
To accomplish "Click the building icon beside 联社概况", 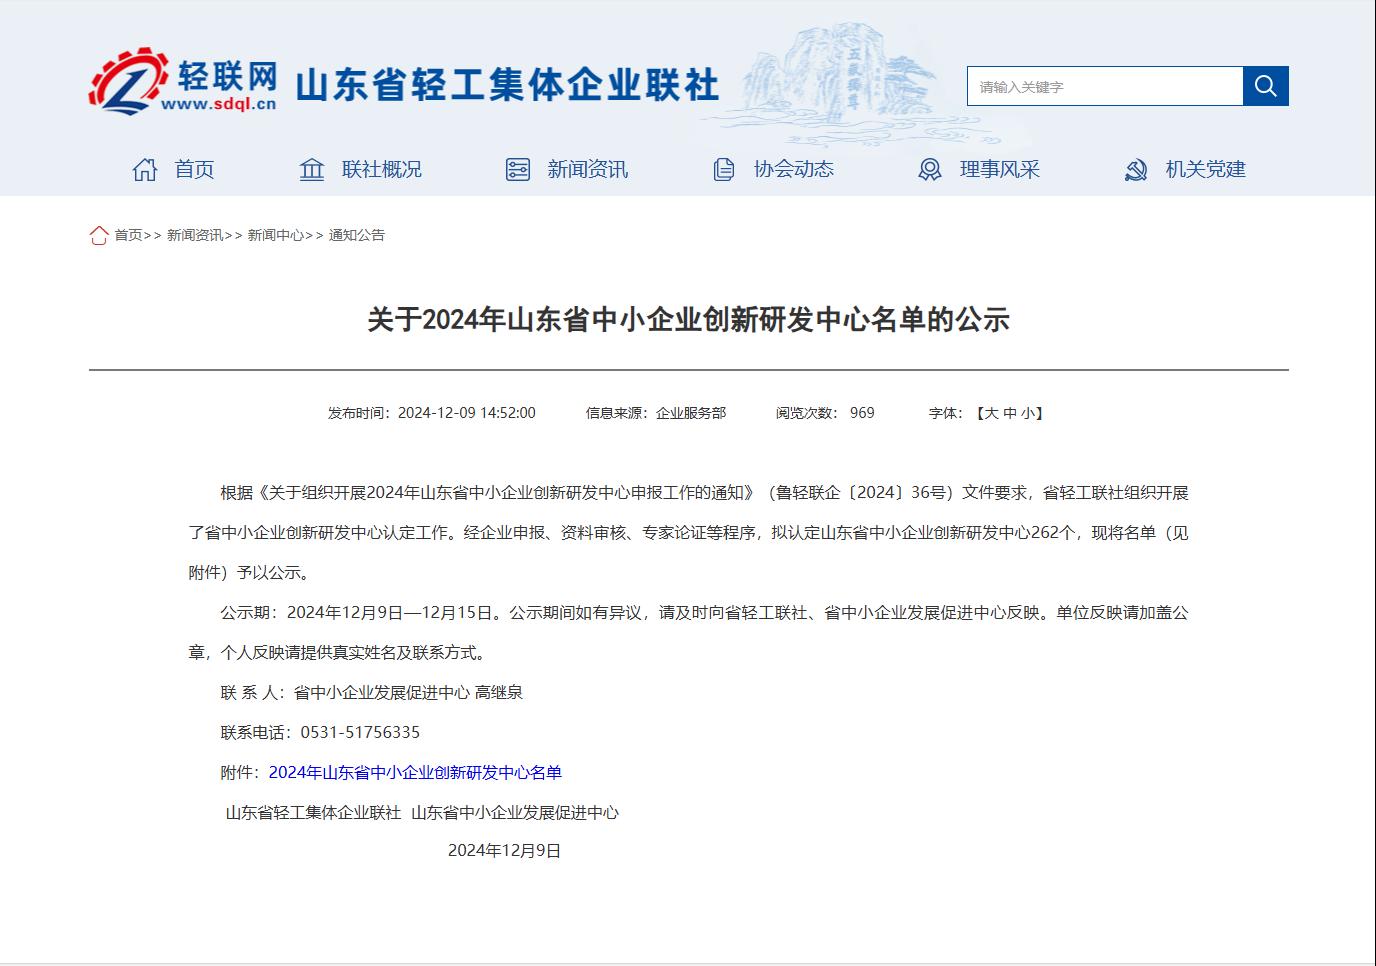I will tap(312, 170).
